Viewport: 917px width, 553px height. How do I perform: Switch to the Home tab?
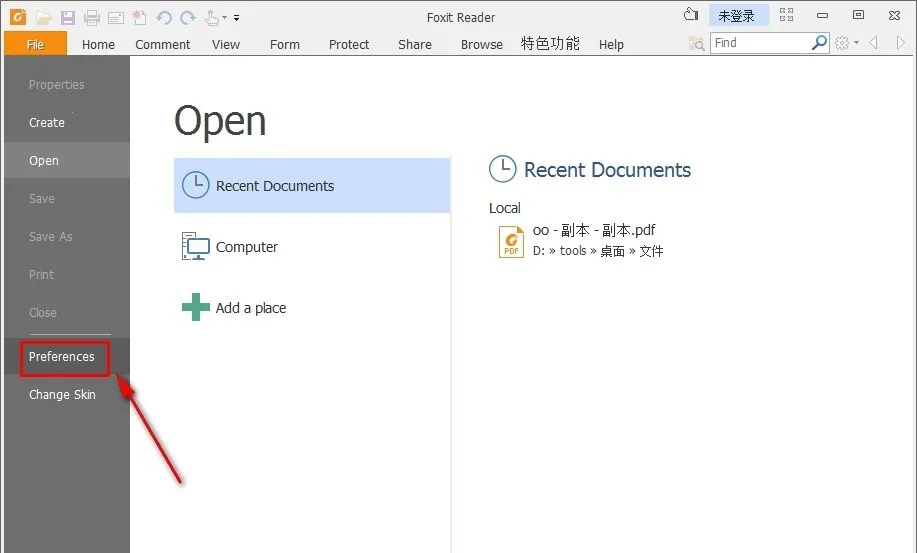[98, 44]
